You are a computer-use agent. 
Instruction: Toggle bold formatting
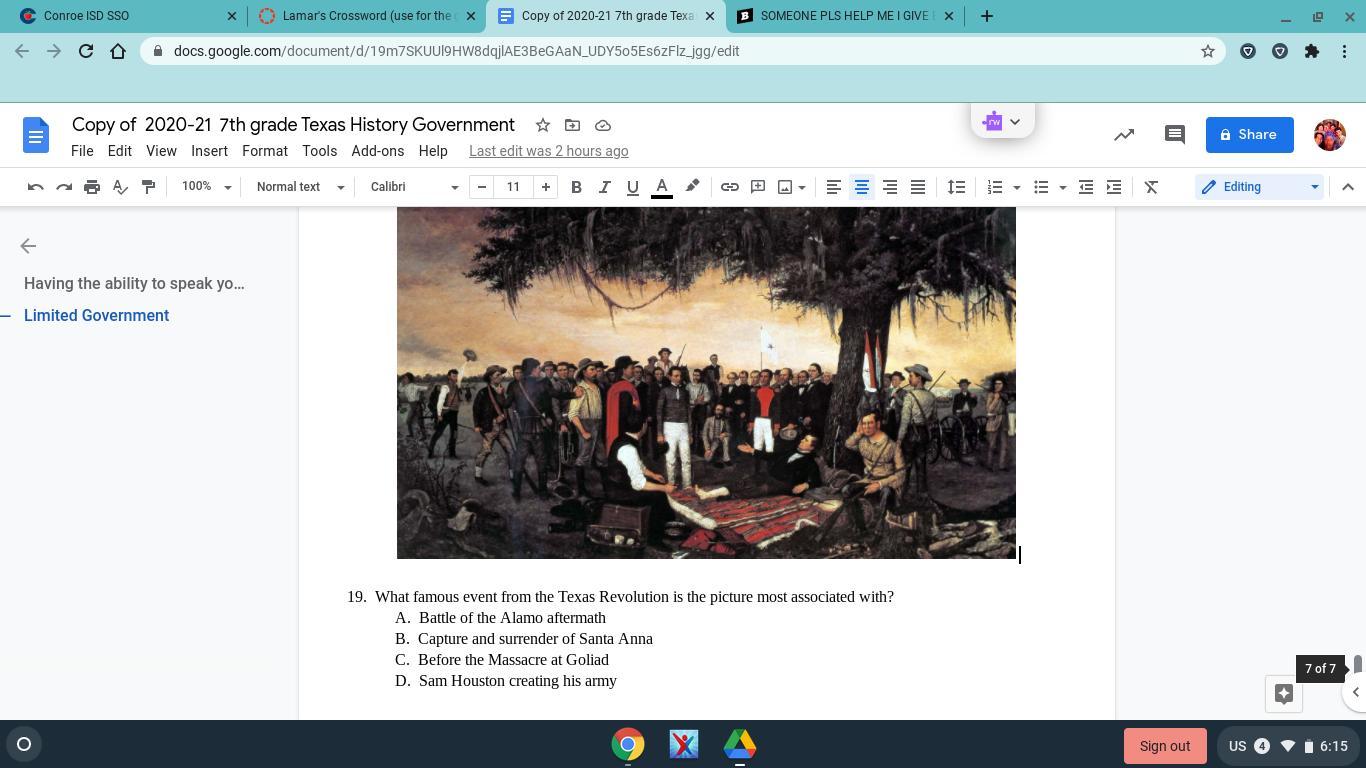click(x=576, y=187)
